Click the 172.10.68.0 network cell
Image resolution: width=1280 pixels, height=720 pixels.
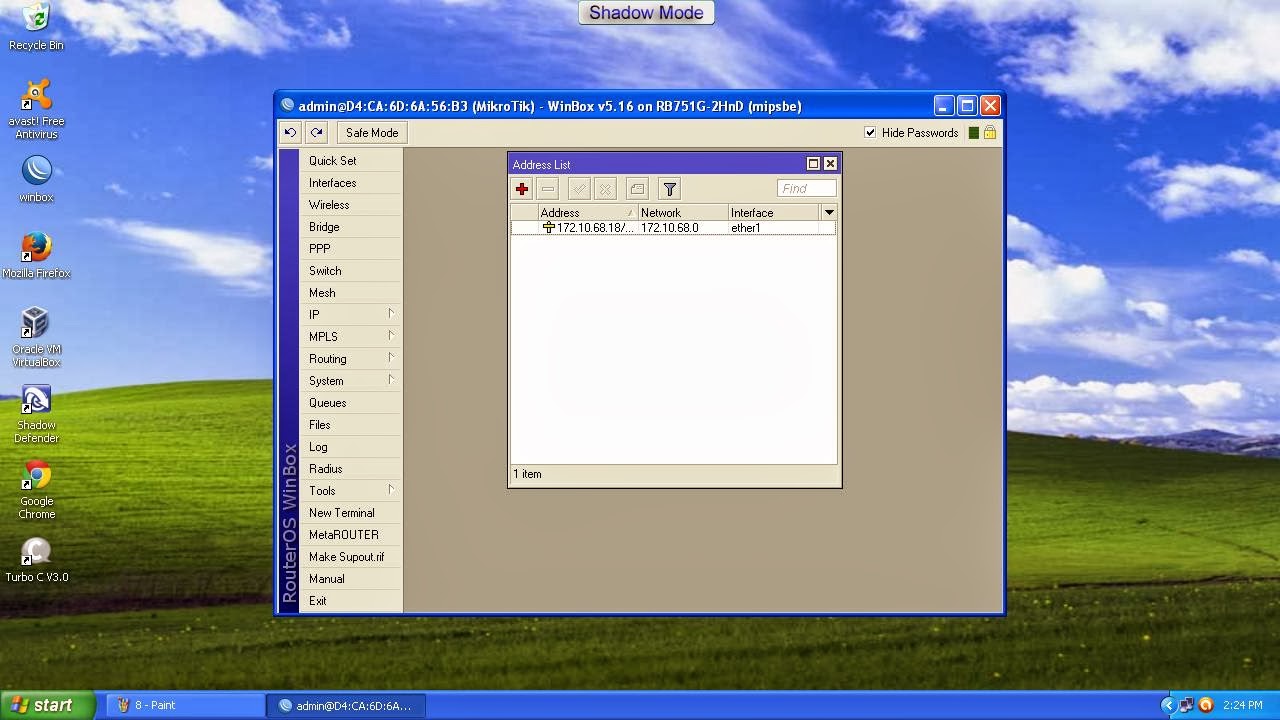click(670, 228)
